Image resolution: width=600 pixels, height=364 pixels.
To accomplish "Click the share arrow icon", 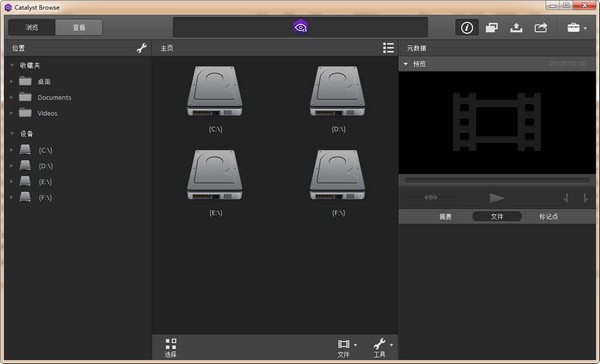I will 540,28.
